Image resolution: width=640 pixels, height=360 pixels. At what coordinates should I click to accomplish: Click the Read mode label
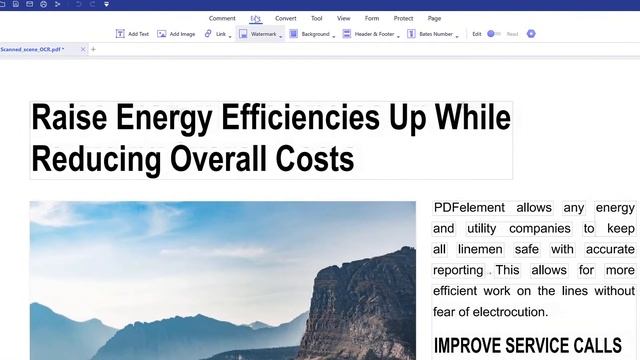pos(512,34)
